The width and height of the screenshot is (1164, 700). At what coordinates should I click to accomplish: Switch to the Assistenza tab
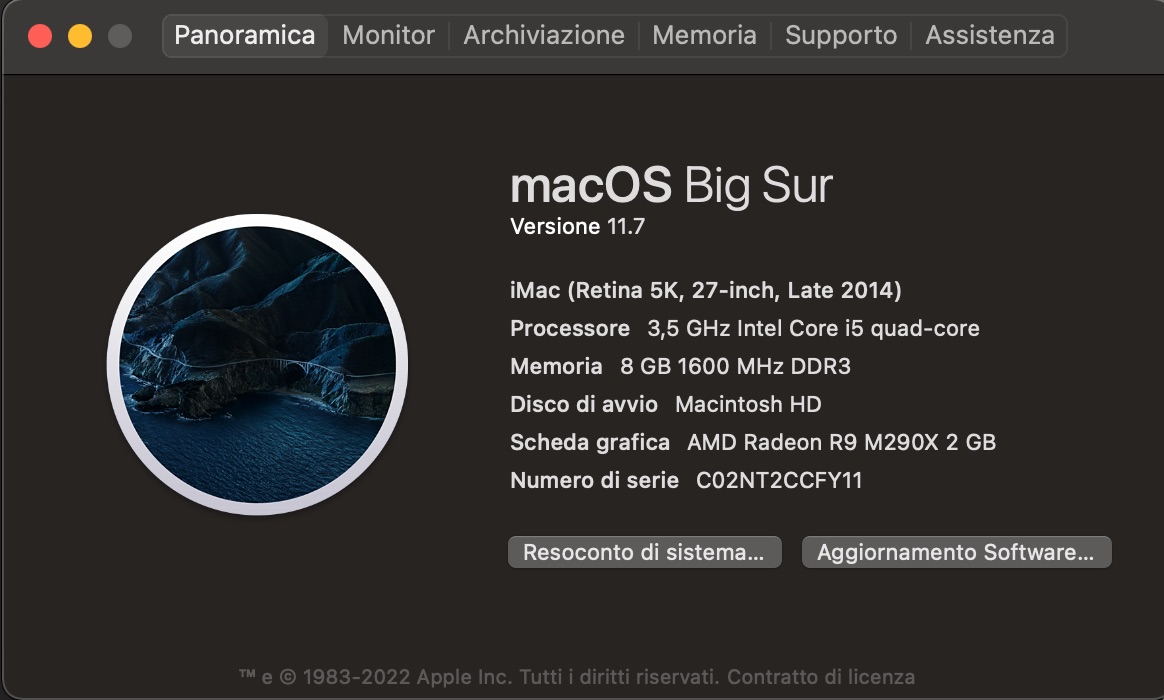coord(989,36)
